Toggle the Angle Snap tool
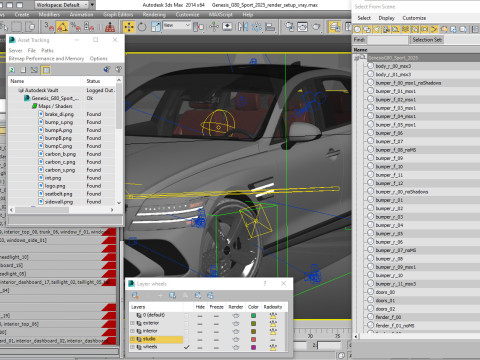480x360 pixels. [62, 26]
